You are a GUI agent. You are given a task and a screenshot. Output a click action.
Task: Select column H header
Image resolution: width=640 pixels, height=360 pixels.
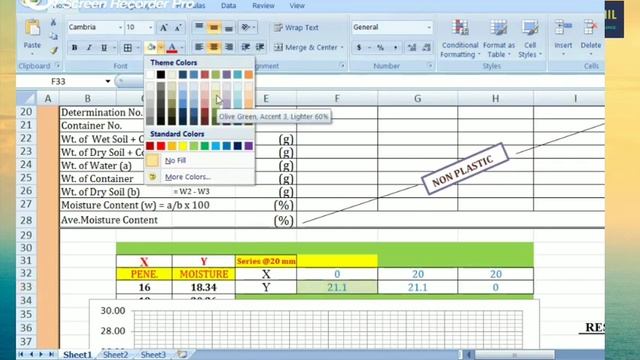pos(495,98)
